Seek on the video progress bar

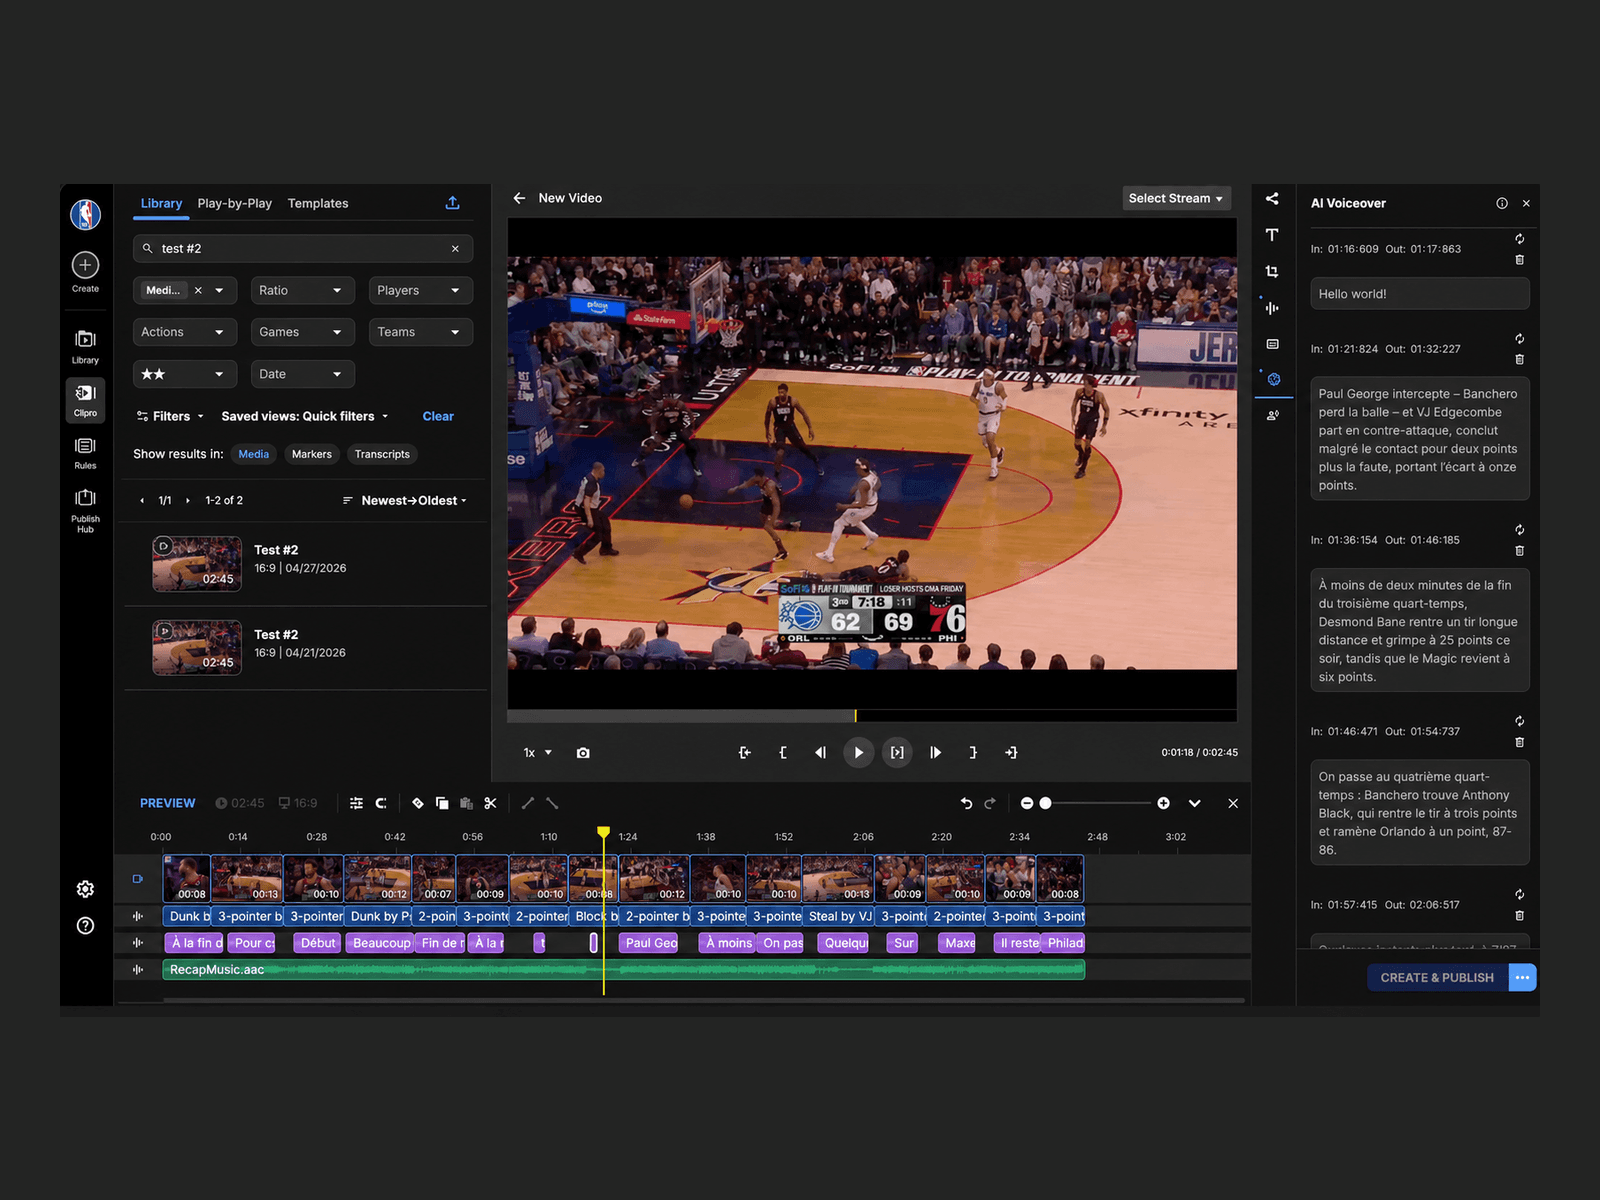[x=872, y=716]
